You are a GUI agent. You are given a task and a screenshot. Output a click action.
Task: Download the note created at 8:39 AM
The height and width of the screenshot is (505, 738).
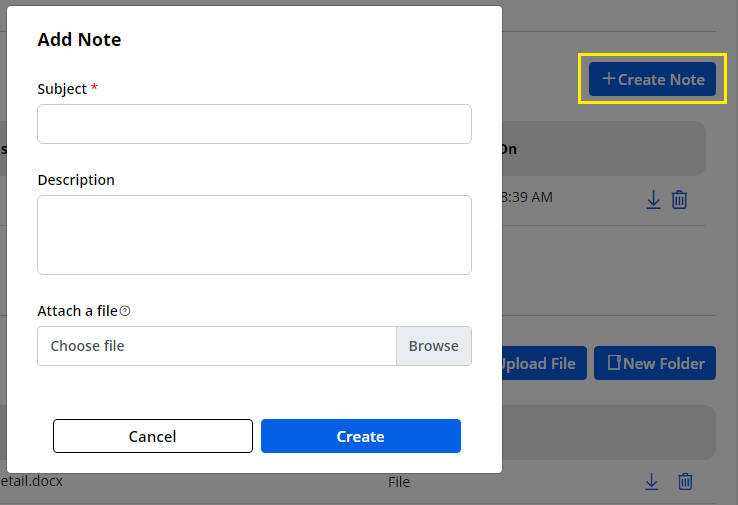653,199
